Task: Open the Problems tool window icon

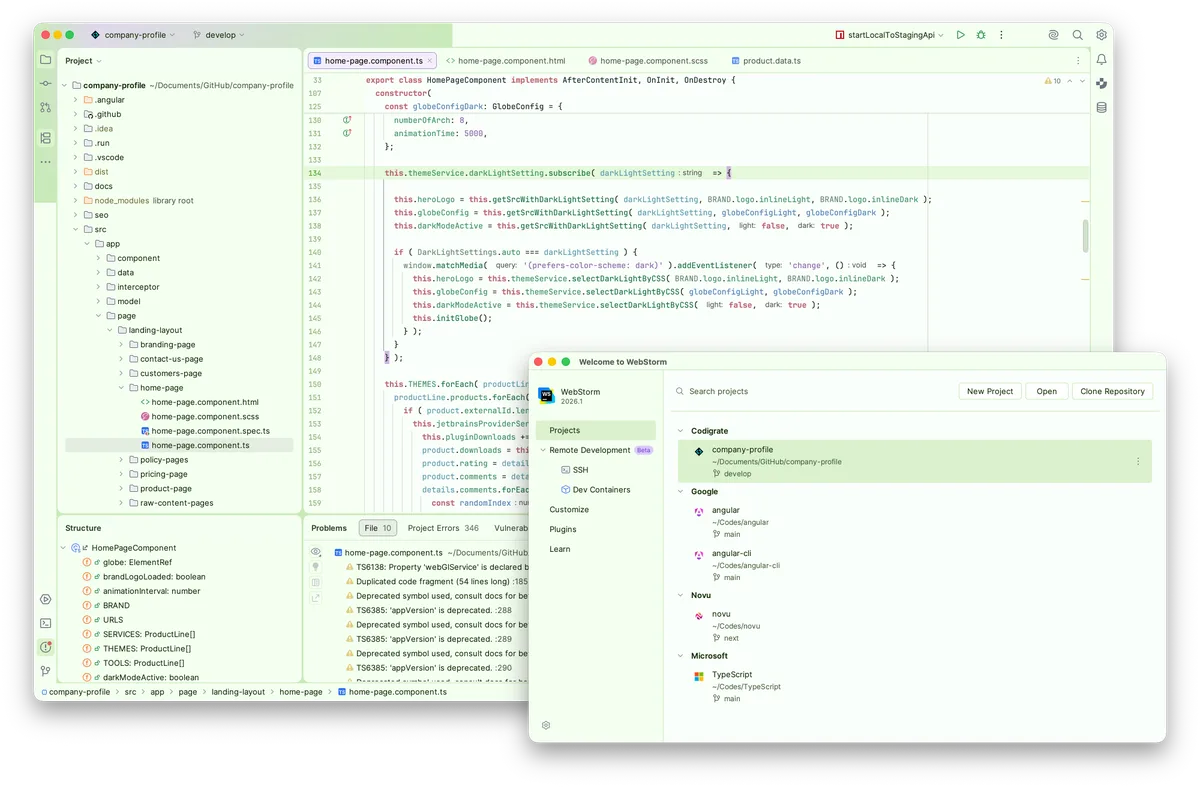Action: tap(45, 647)
